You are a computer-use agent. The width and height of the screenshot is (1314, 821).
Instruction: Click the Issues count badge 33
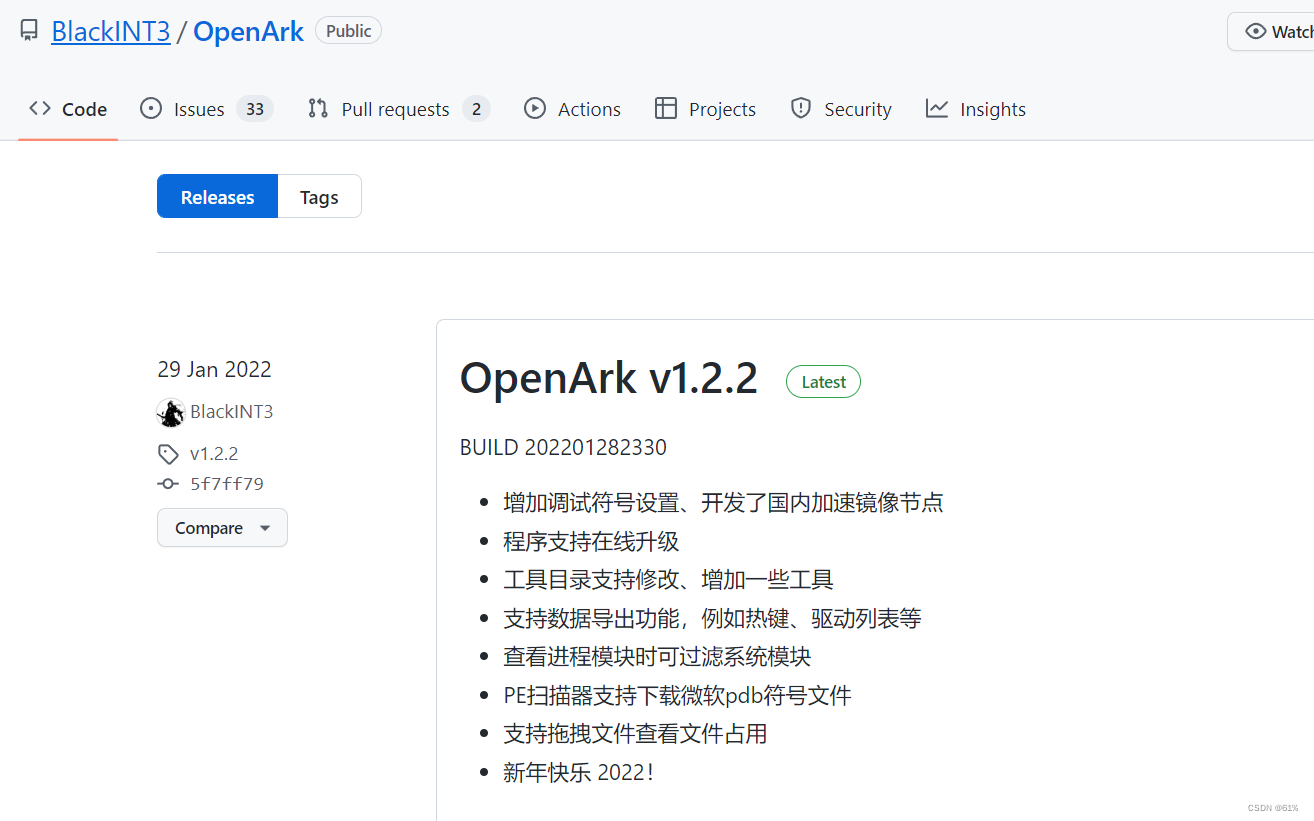[x=255, y=109]
